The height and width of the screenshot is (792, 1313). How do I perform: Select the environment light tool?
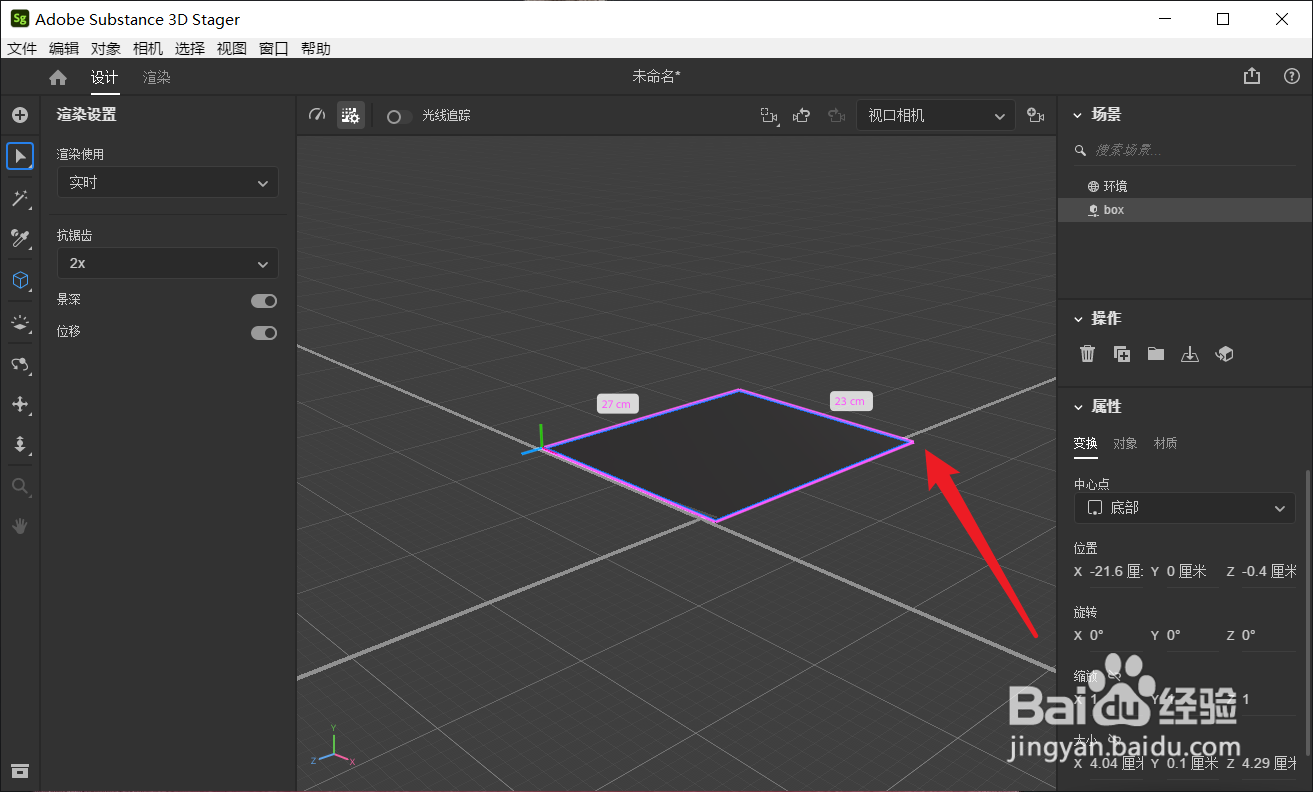tap(20, 322)
